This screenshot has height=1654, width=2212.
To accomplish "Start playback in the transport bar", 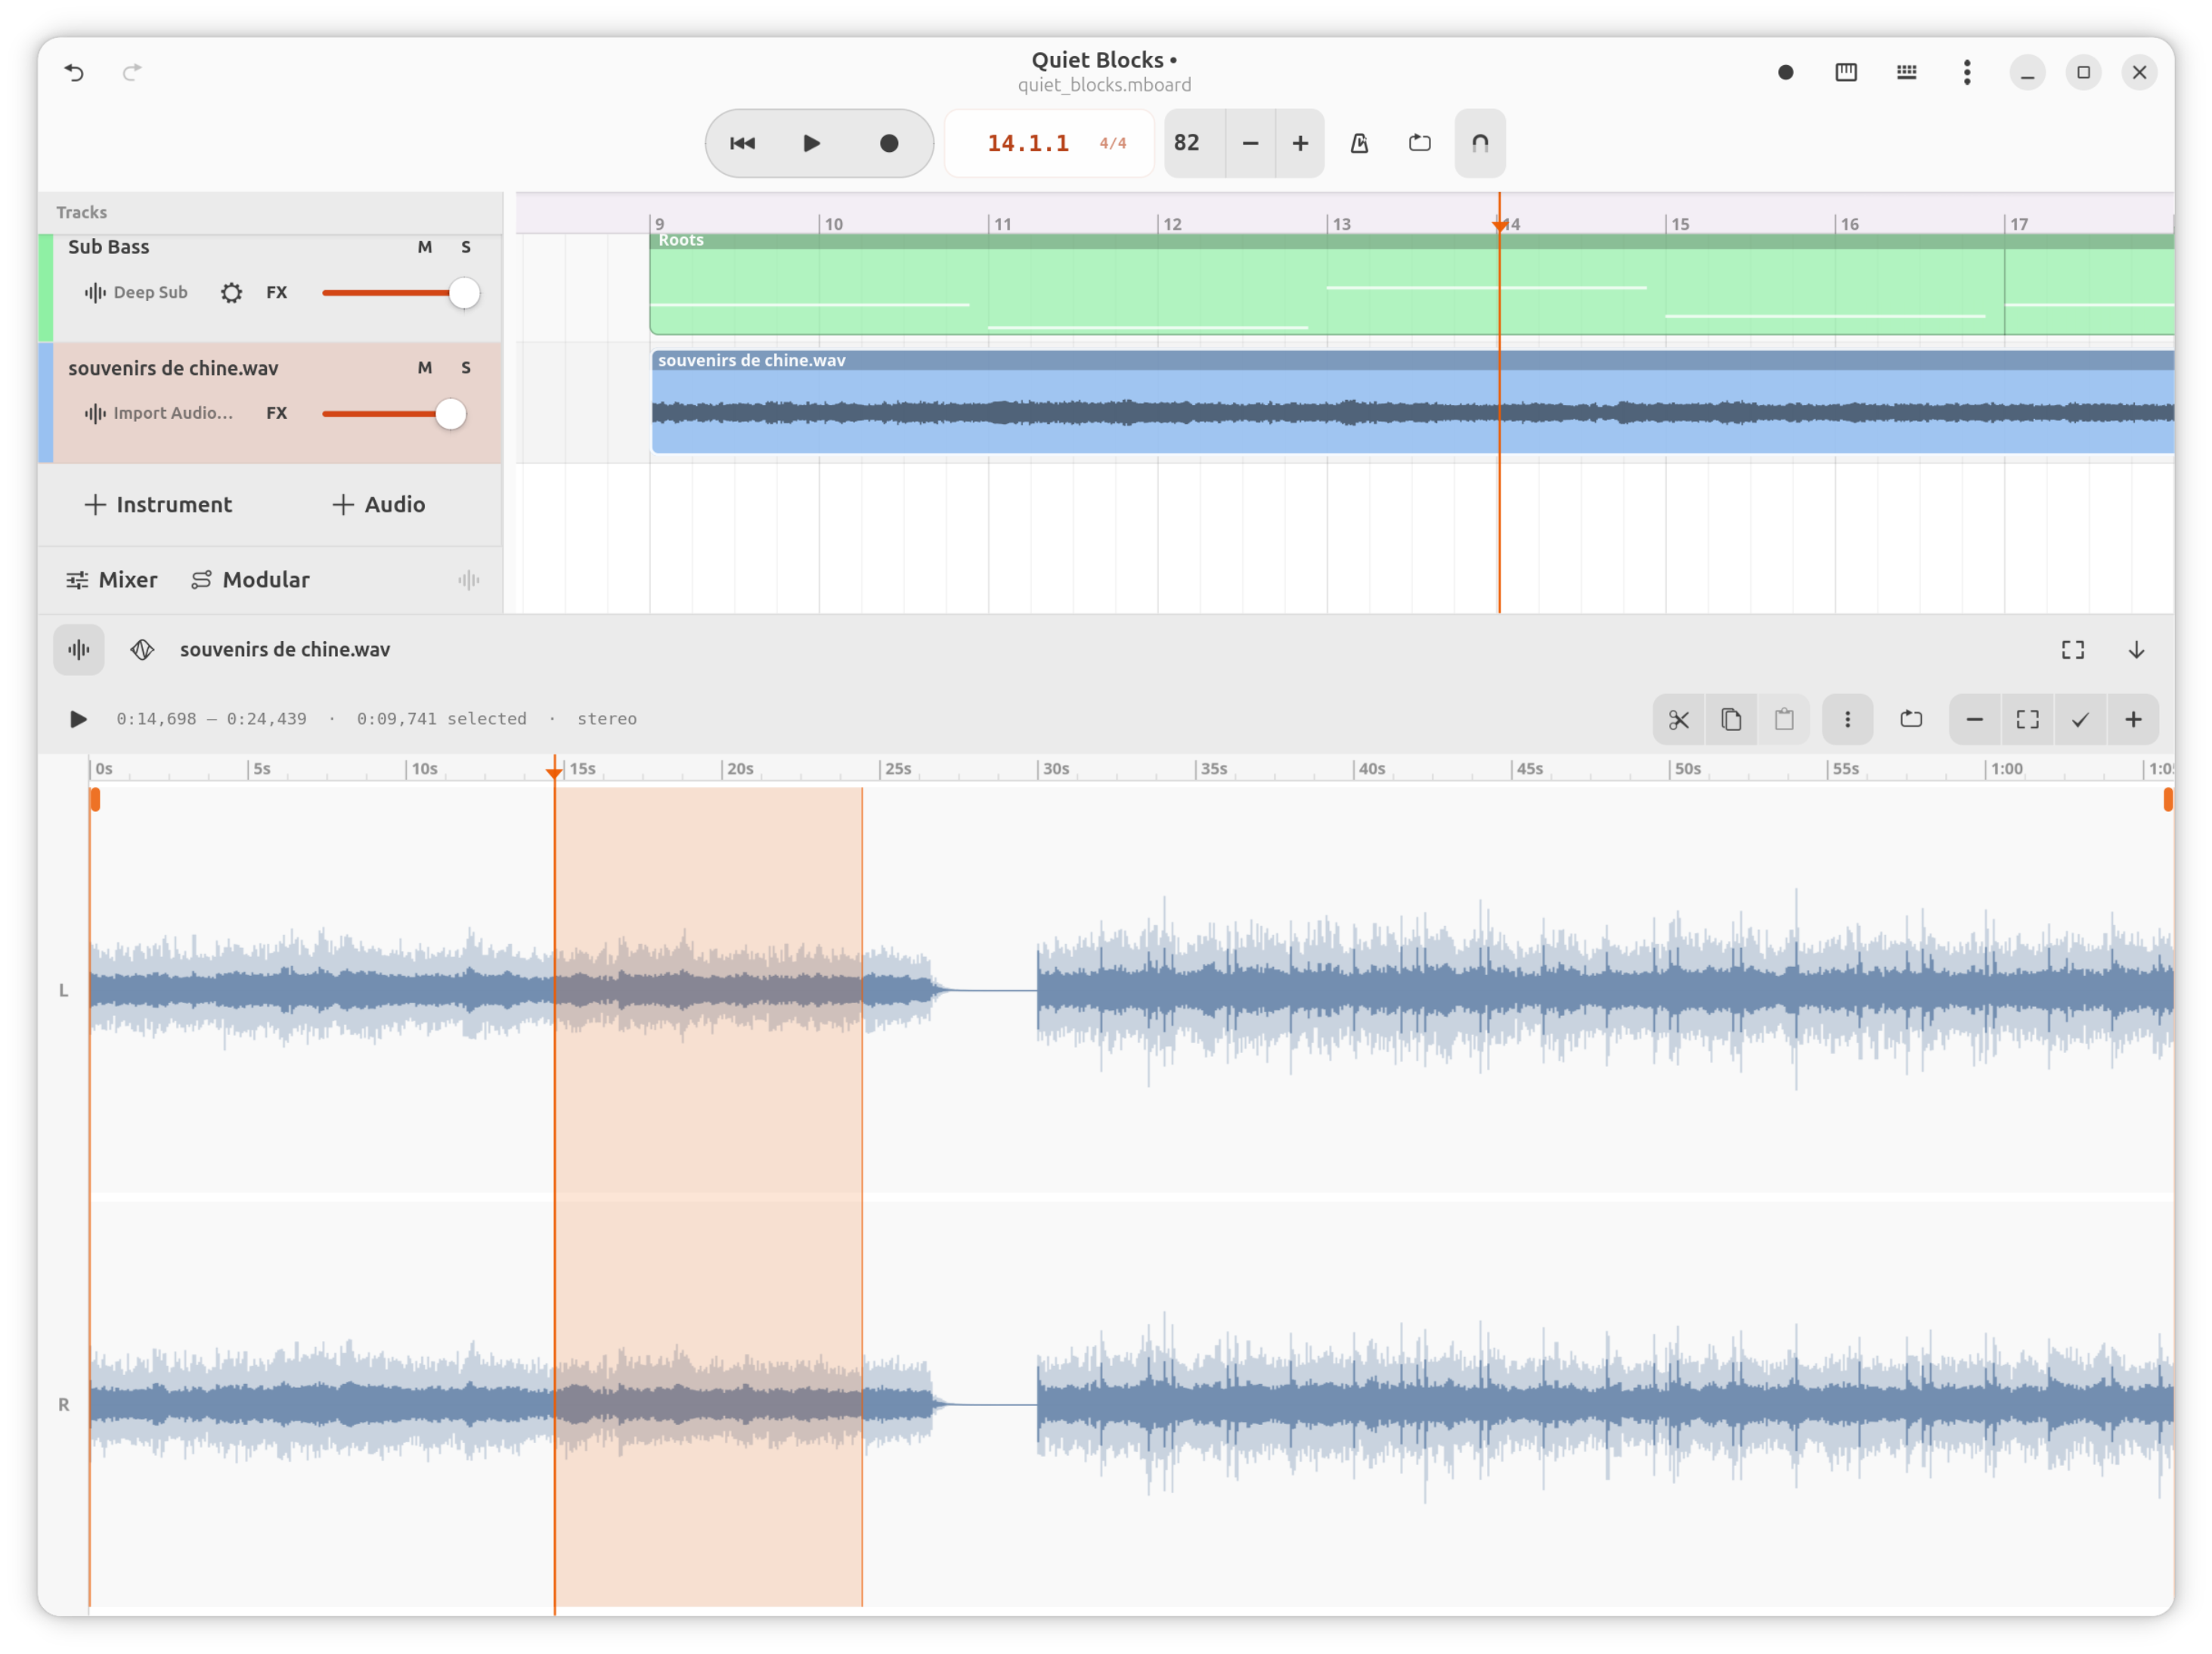I will [x=811, y=143].
